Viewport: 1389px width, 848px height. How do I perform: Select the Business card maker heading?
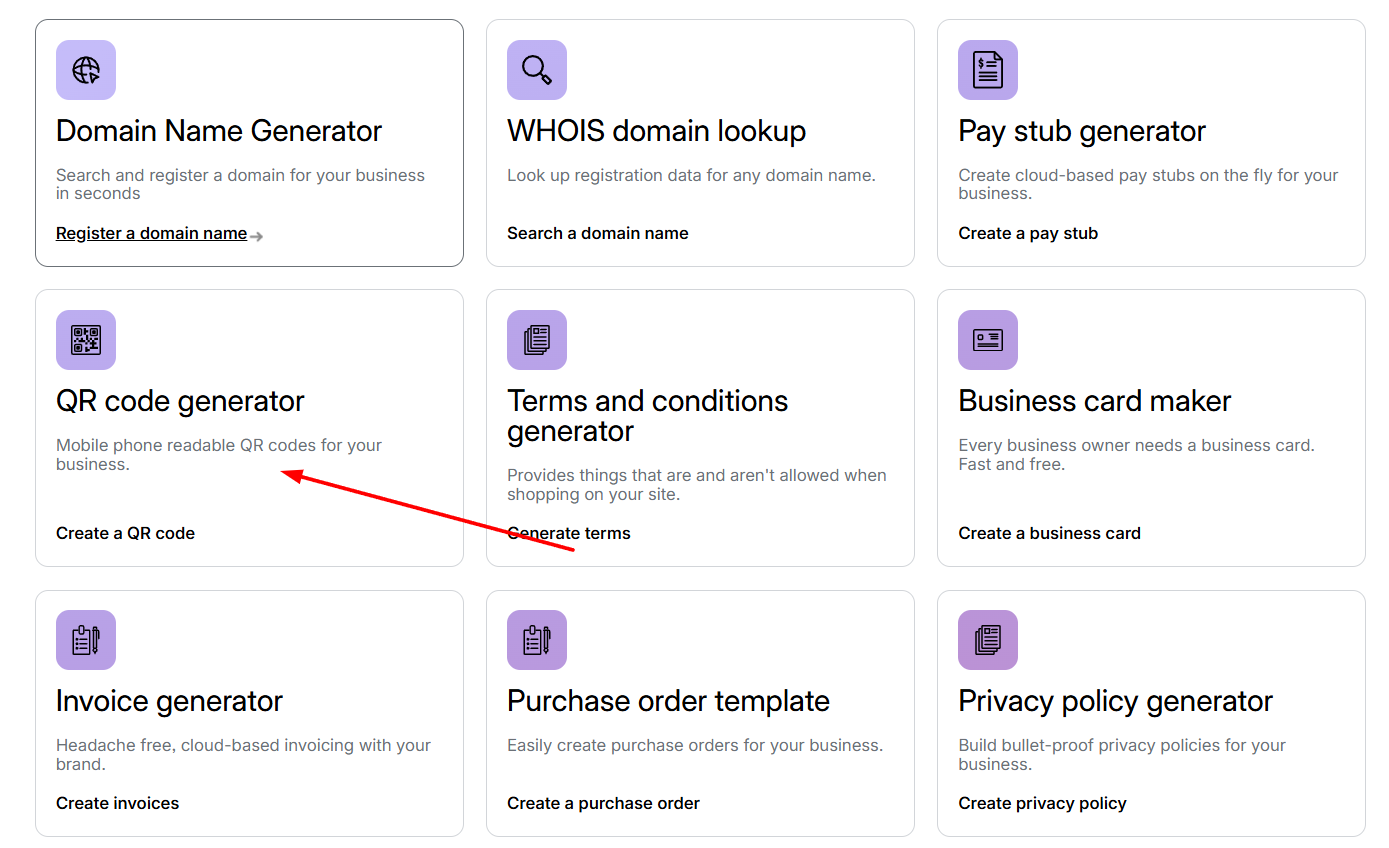[1095, 401]
